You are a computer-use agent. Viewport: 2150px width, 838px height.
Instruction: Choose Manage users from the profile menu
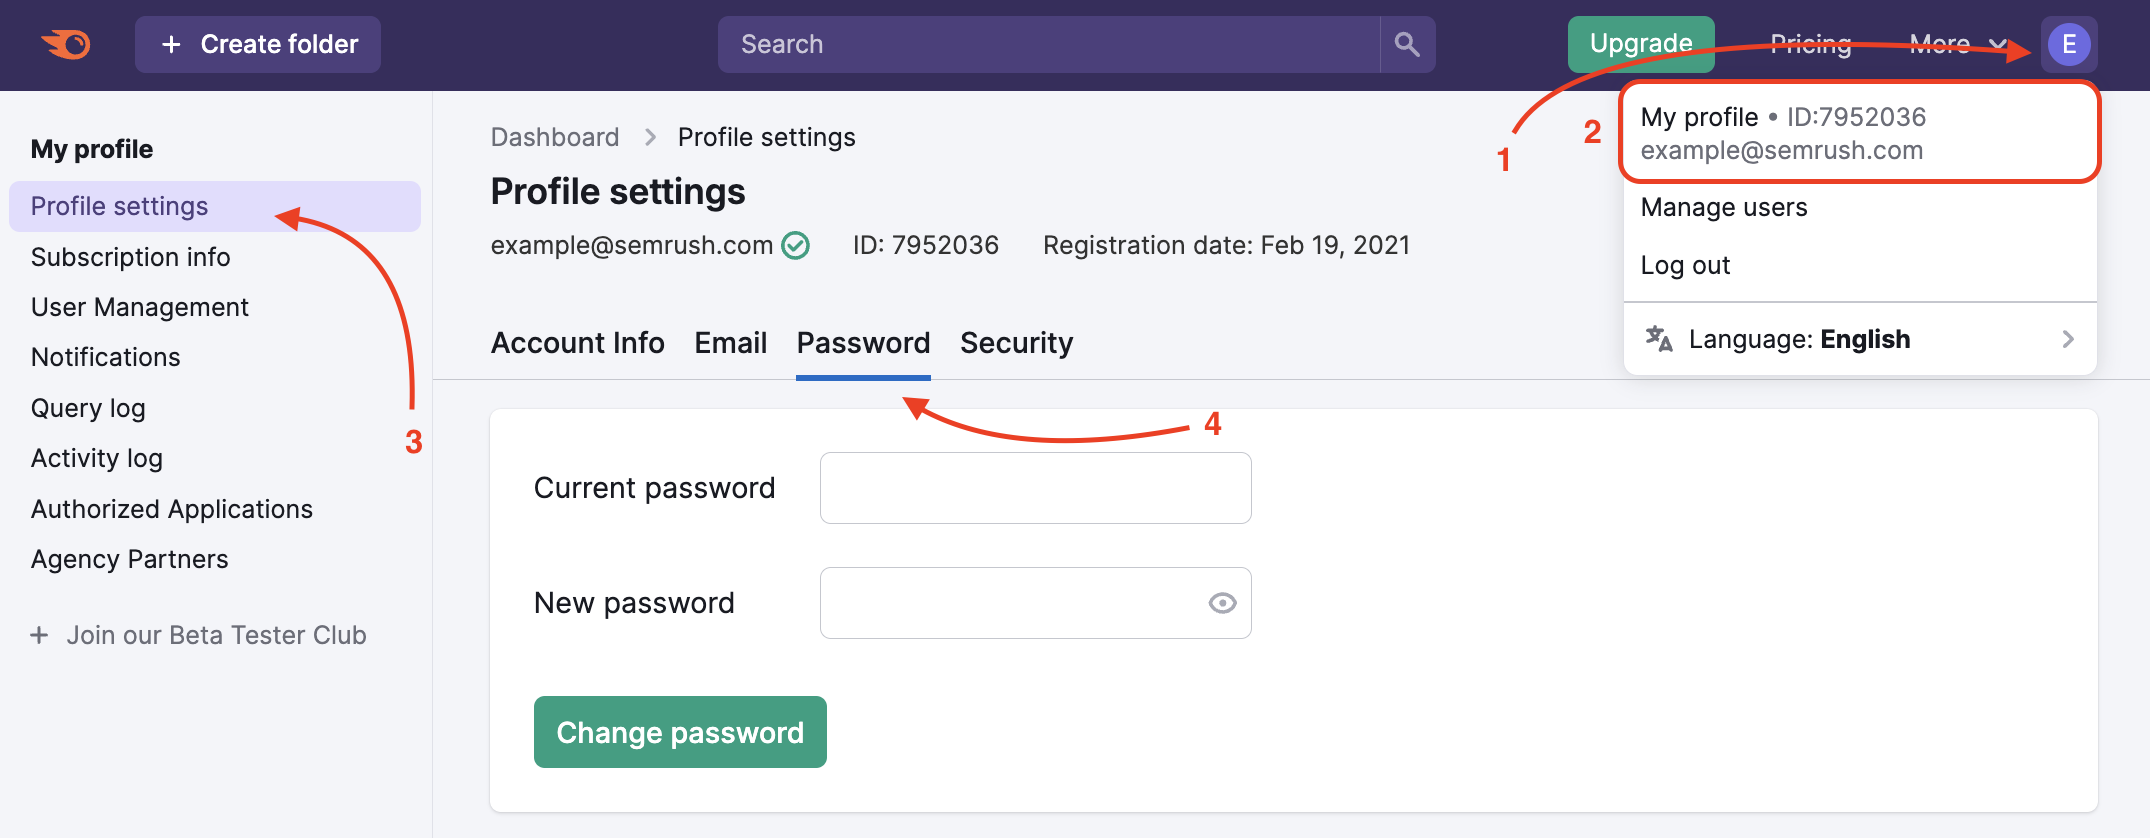(x=1723, y=208)
